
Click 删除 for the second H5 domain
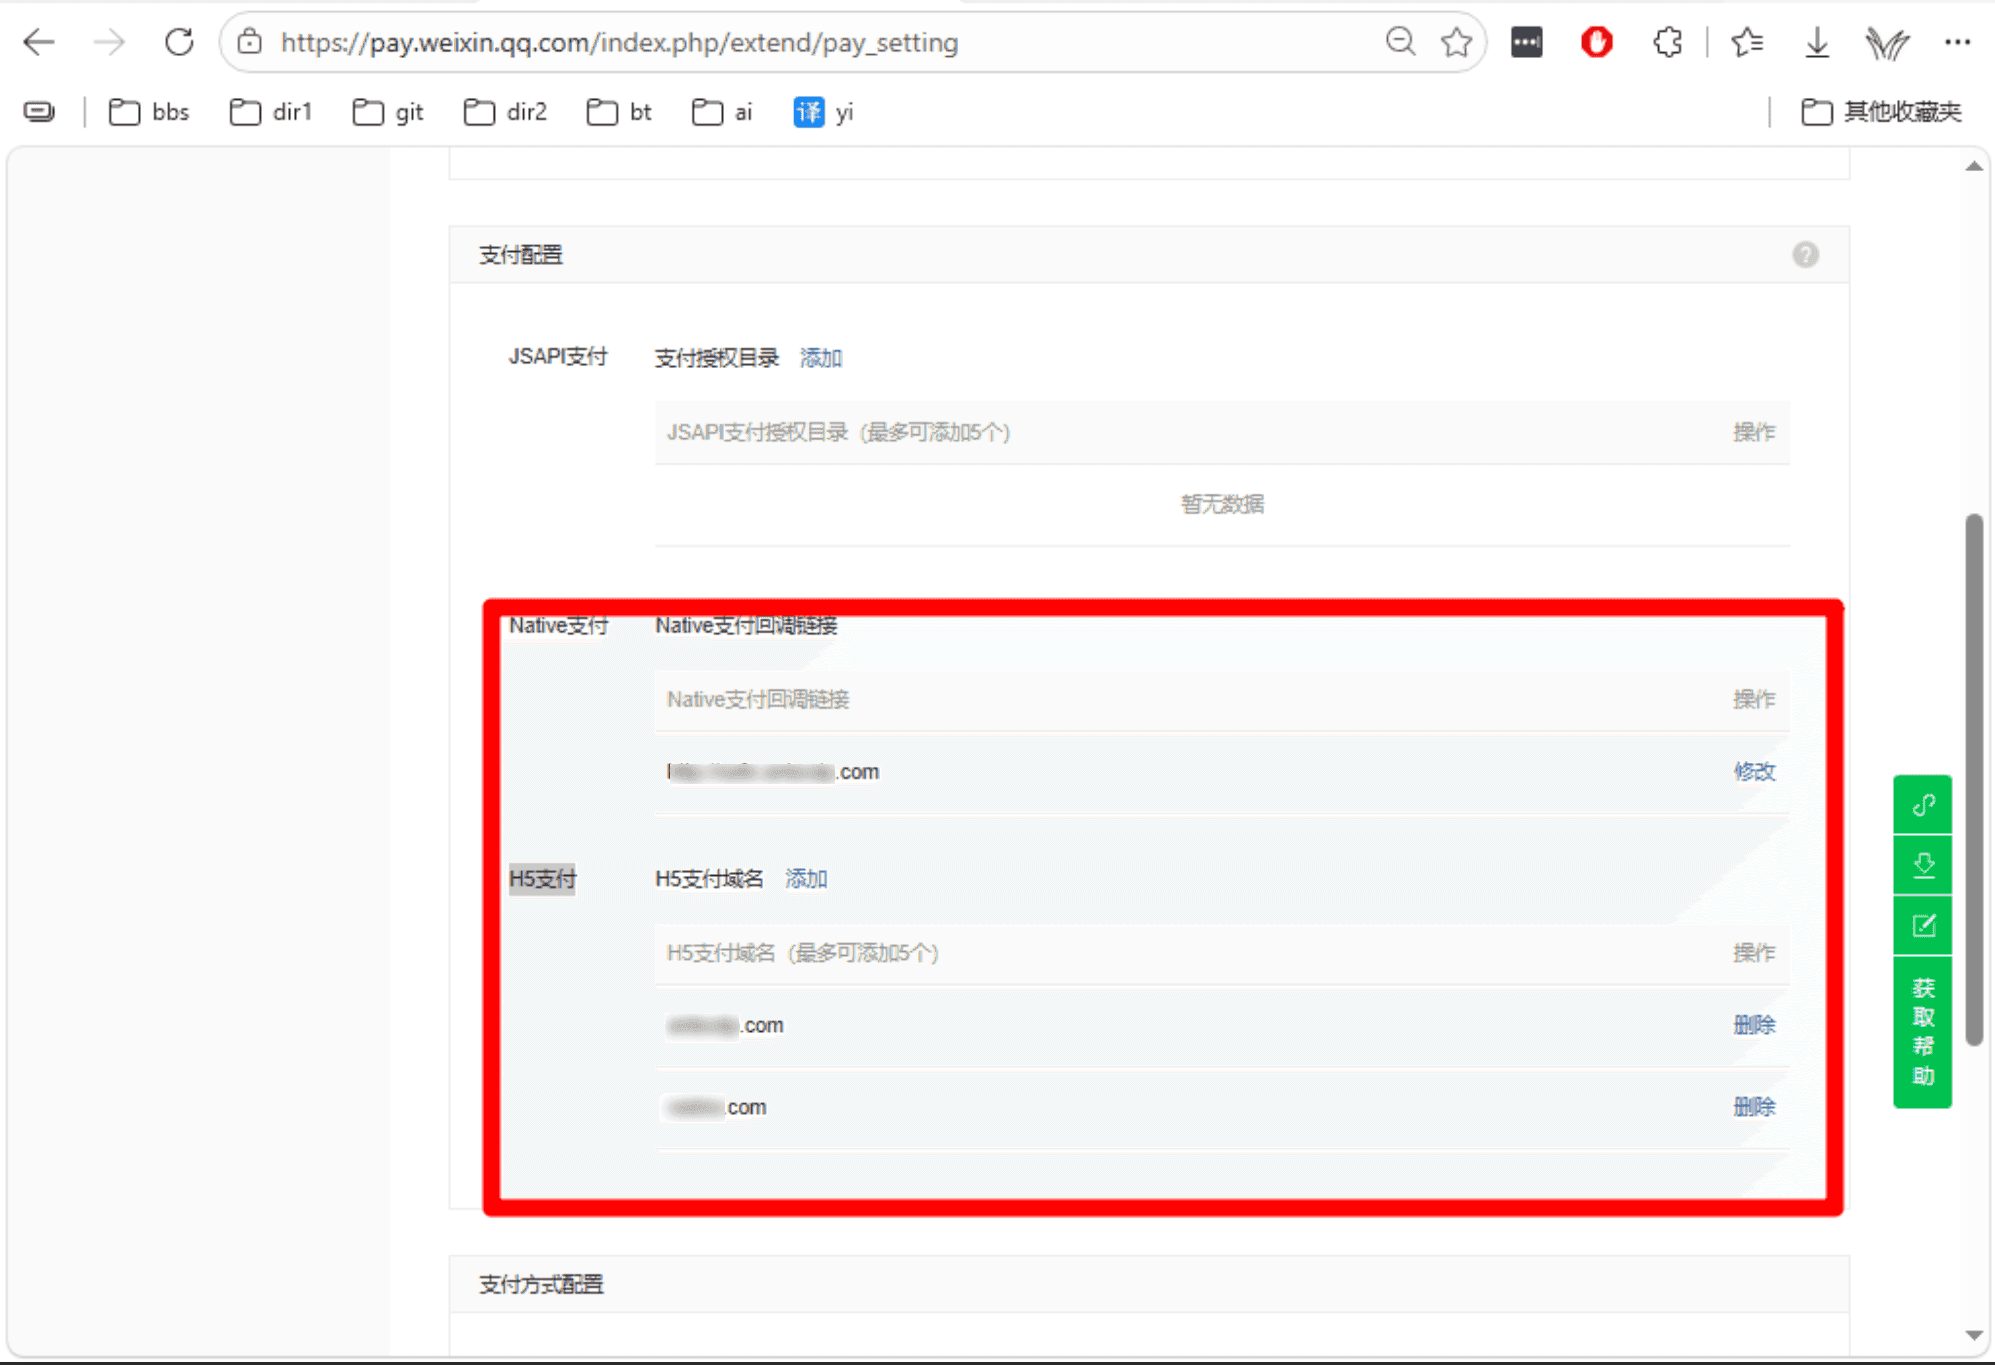pos(1754,1107)
